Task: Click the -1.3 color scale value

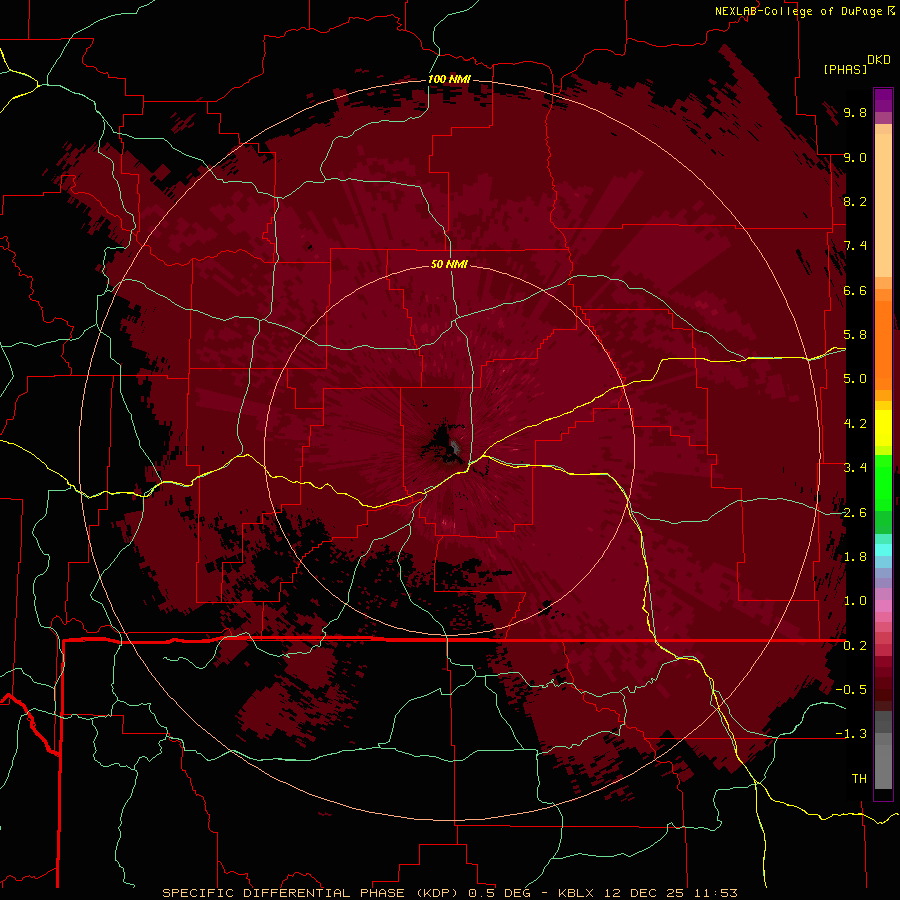Action: [851, 734]
